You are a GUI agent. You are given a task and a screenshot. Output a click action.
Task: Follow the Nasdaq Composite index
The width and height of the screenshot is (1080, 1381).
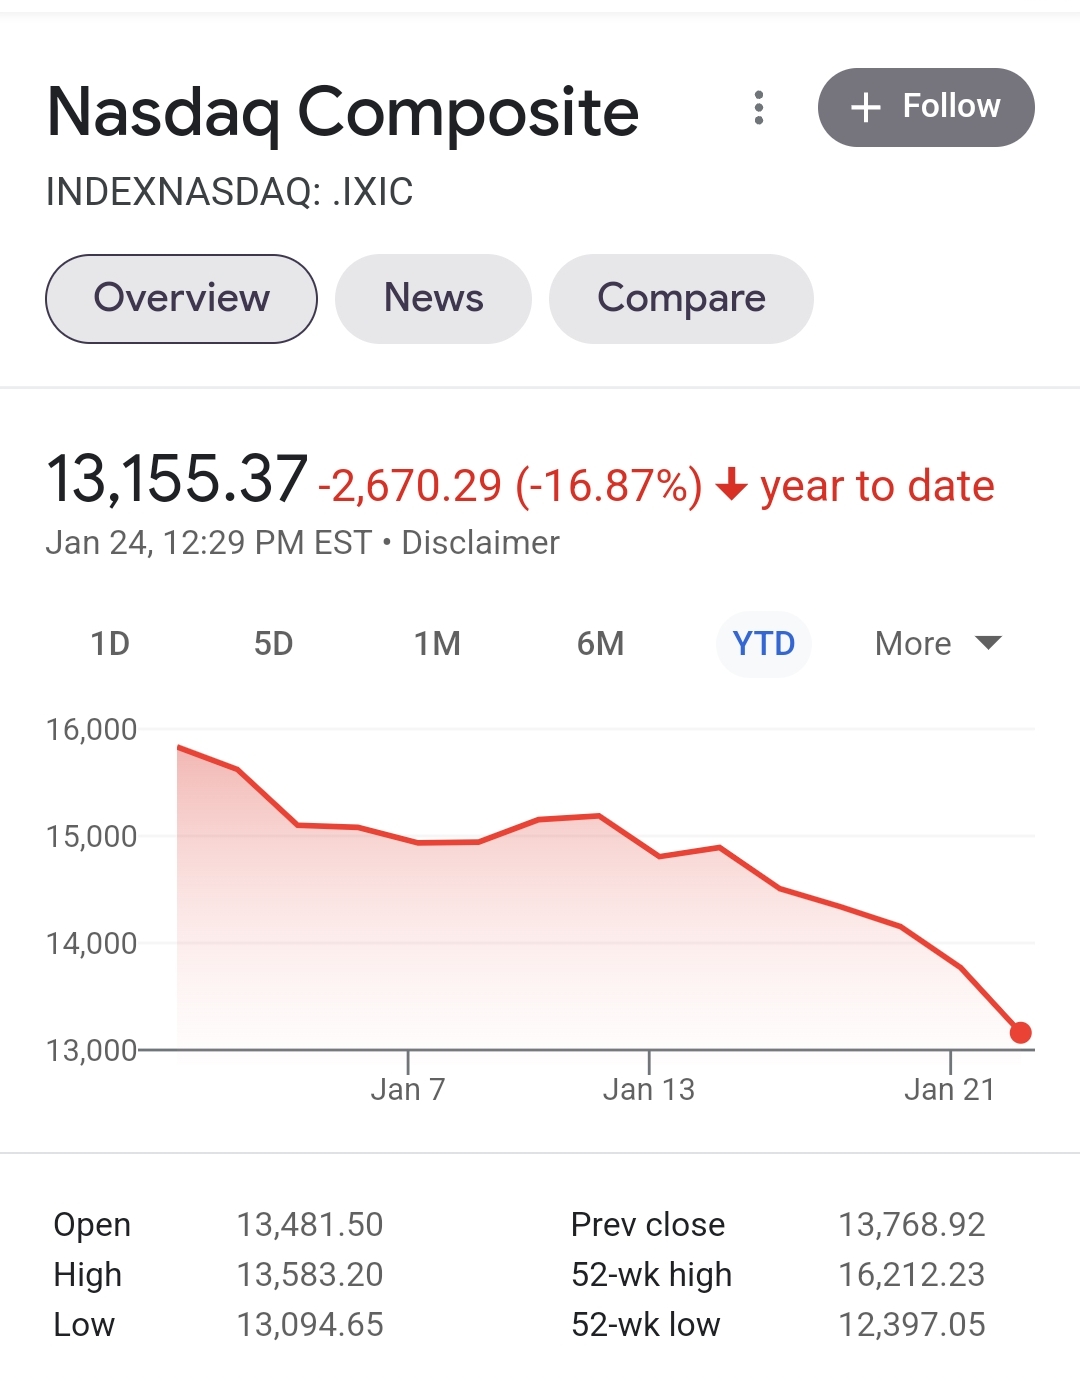926,107
